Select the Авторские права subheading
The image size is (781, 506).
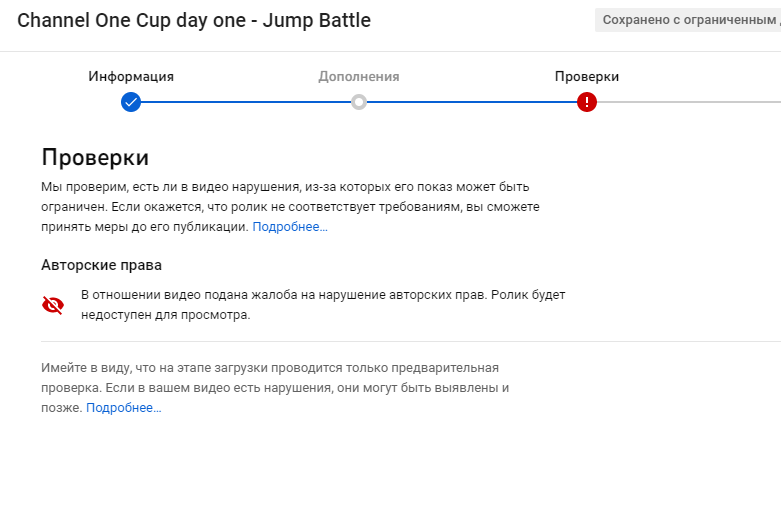coord(101,265)
